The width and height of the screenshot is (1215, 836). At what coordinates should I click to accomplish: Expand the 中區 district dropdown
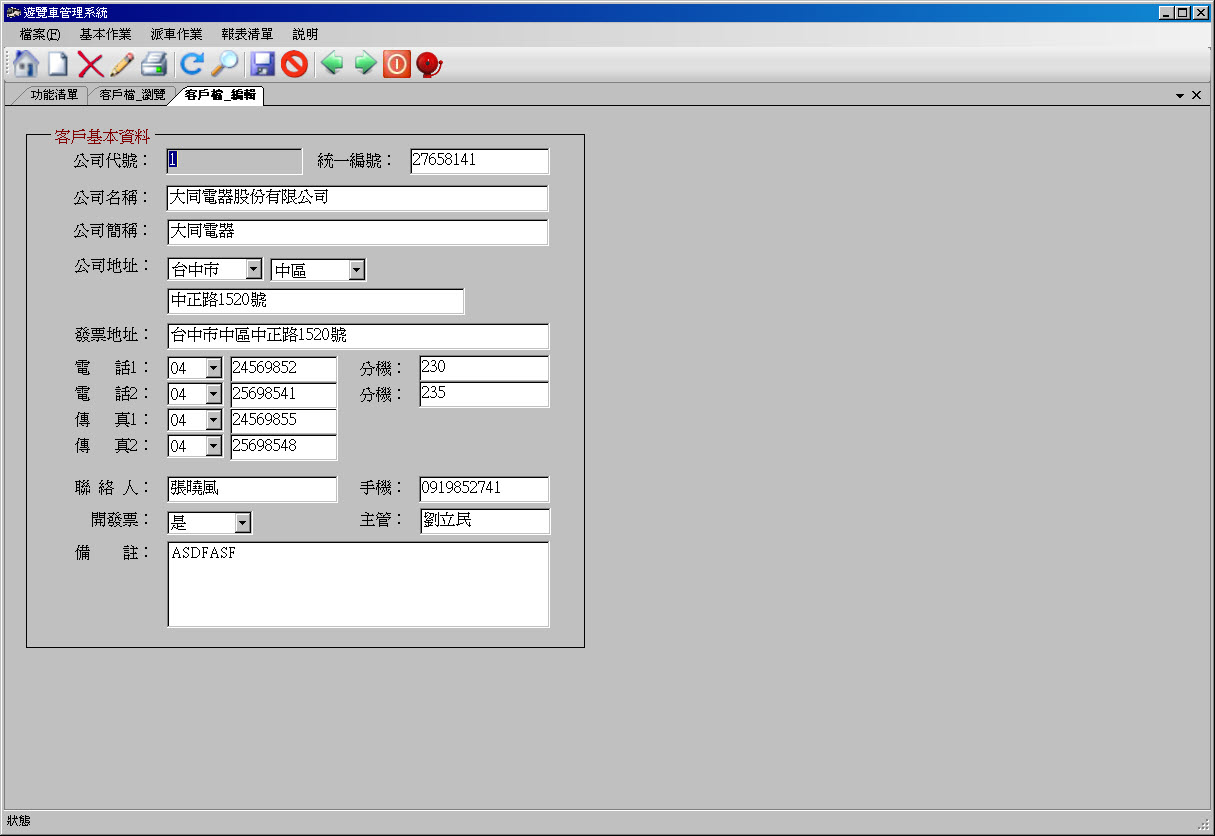(357, 270)
